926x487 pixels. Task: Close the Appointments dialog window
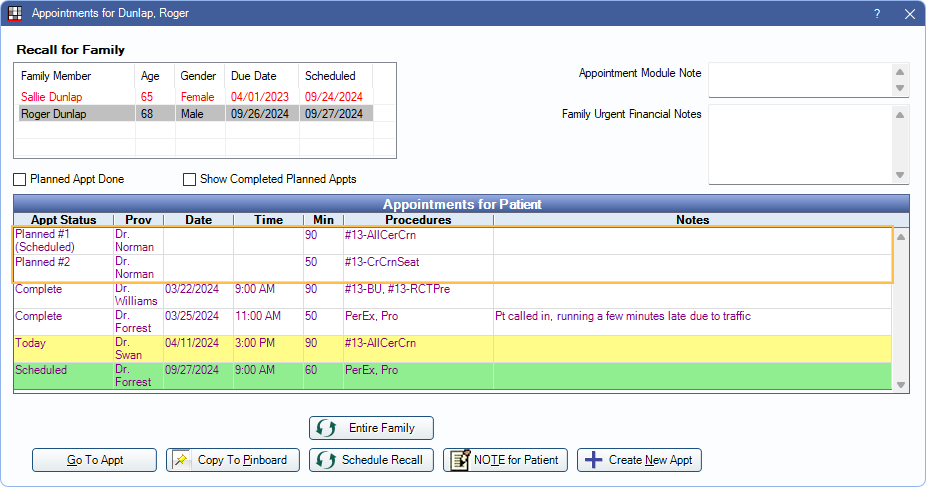click(908, 14)
